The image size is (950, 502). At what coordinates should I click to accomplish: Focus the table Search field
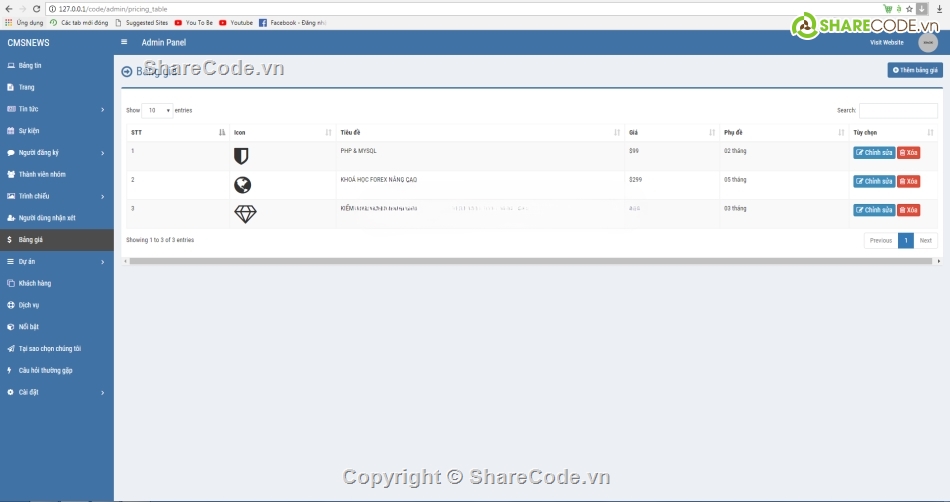[898, 110]
